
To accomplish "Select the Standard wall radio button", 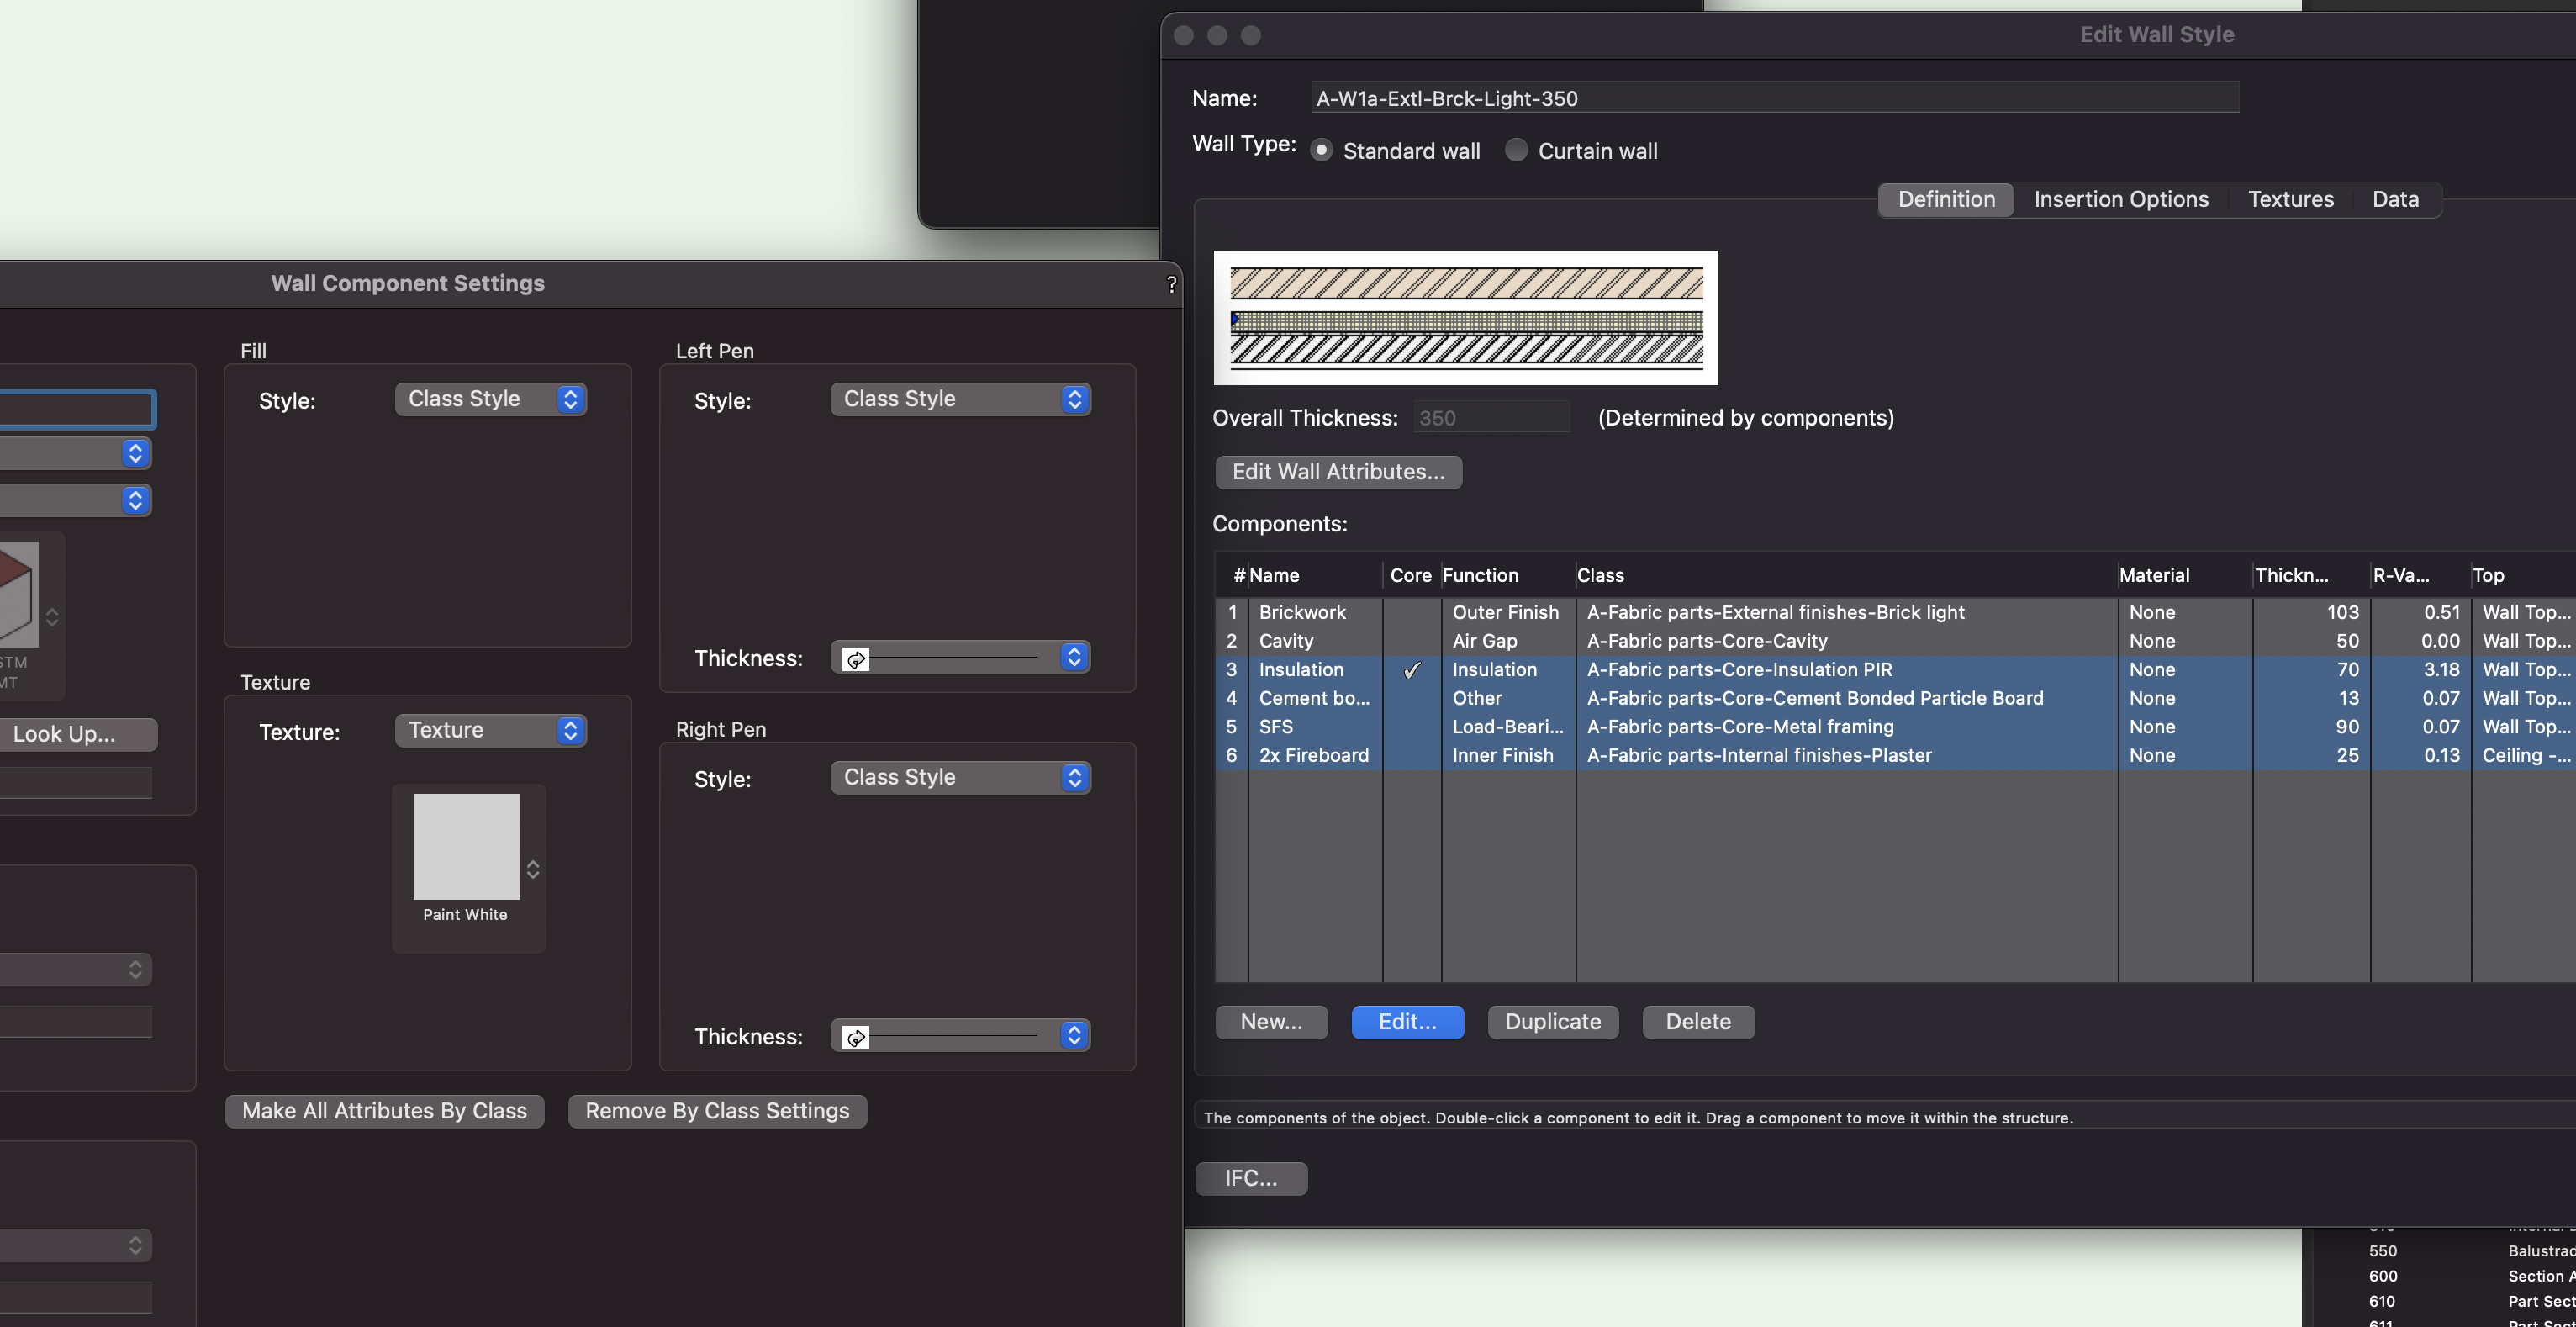I will pyautogui.click(x=1321, y=151).
